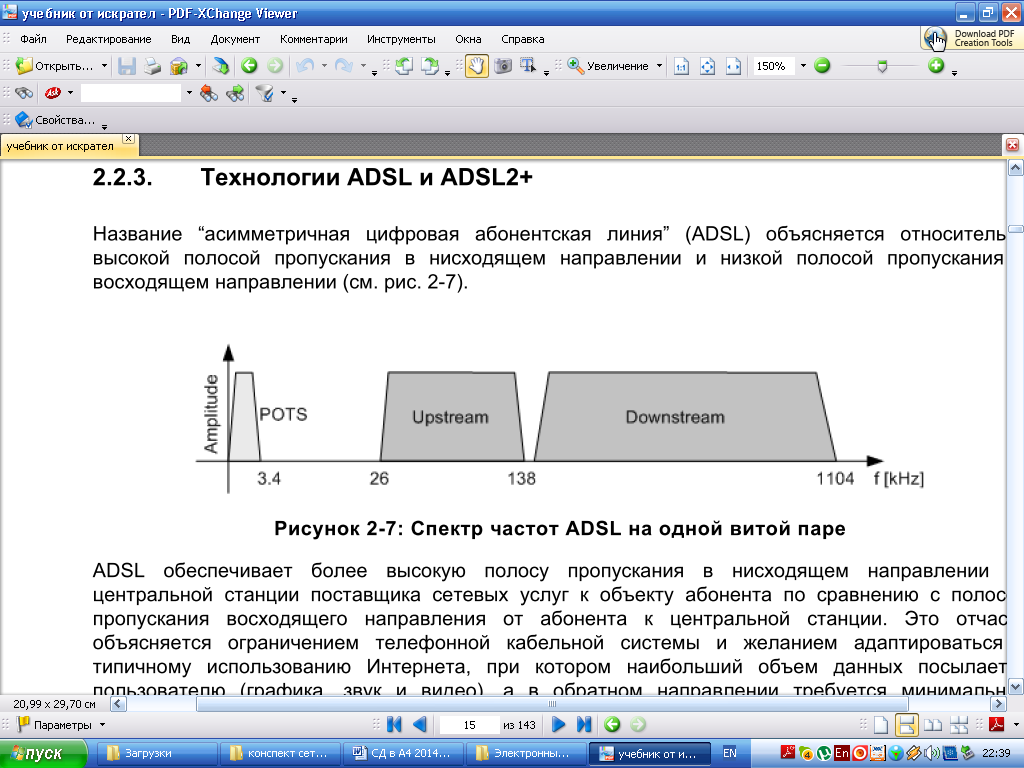Screen dimensions: 1024x768
Task: Jump to first page icon
Action: click(394, 724)
